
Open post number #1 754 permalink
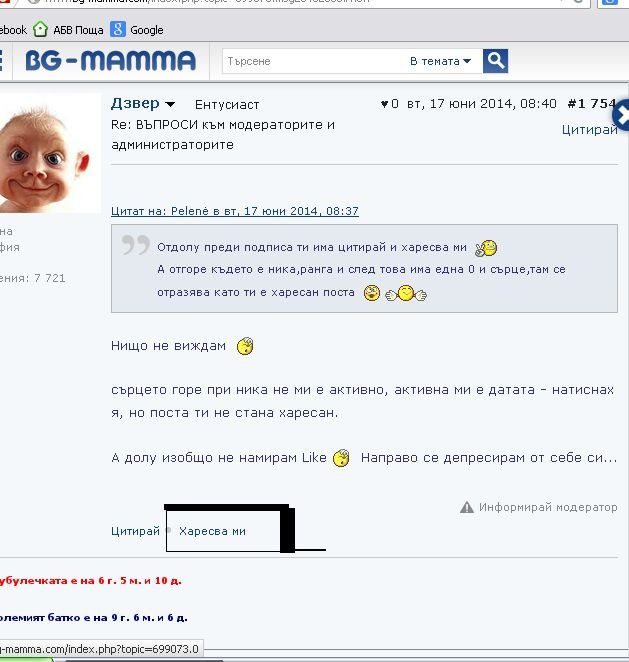click(591, 104)
